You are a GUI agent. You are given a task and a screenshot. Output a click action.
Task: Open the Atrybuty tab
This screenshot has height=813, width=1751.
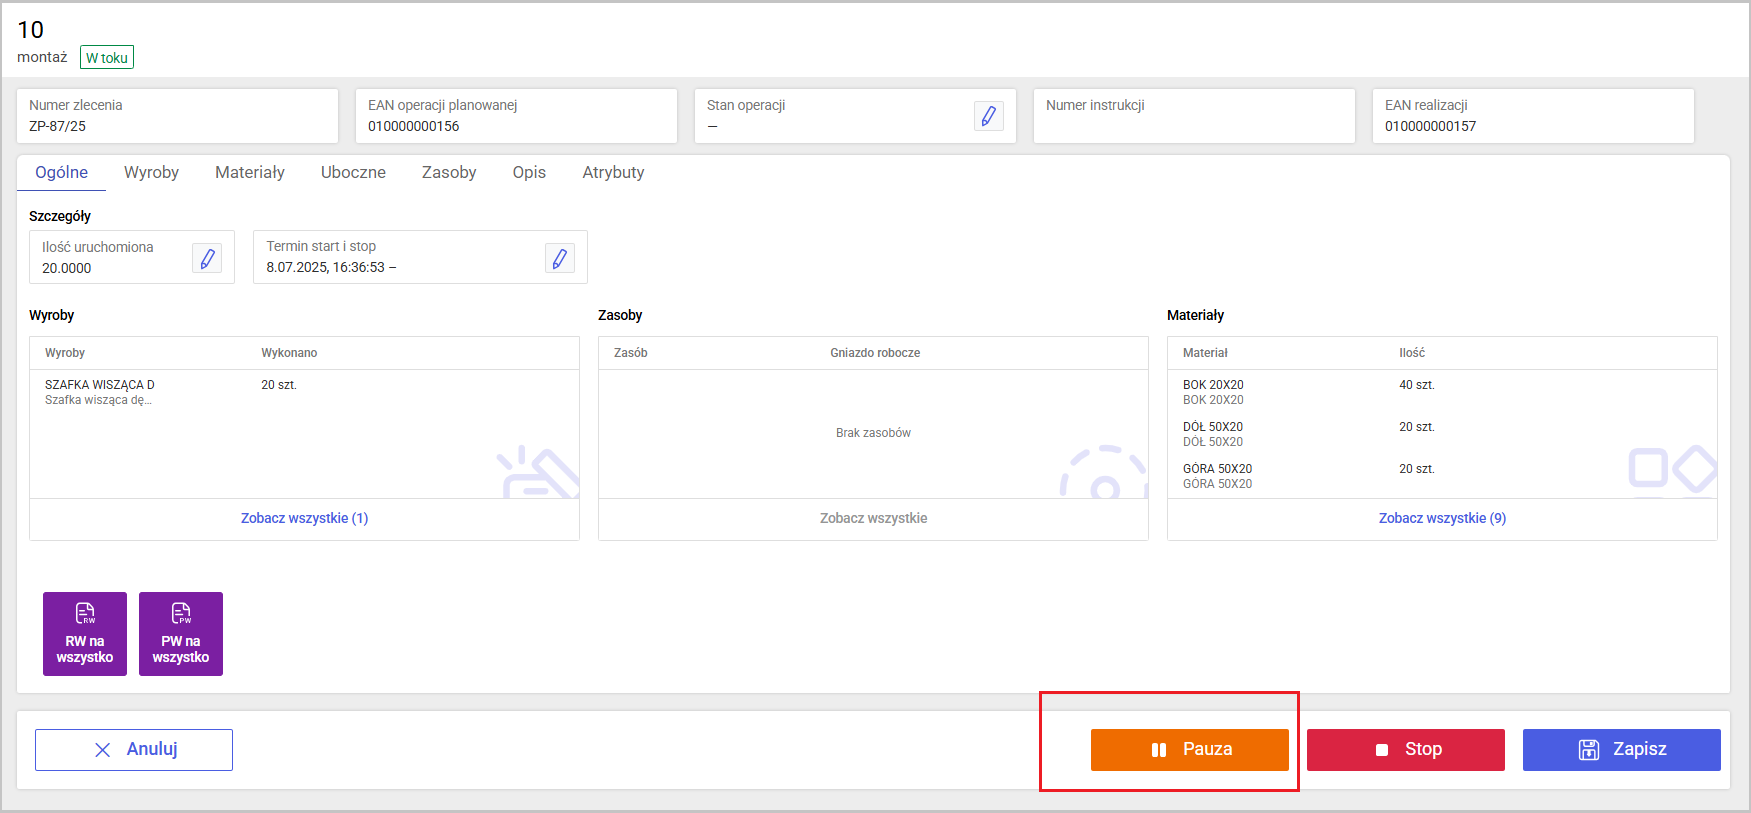pos(613,172)
